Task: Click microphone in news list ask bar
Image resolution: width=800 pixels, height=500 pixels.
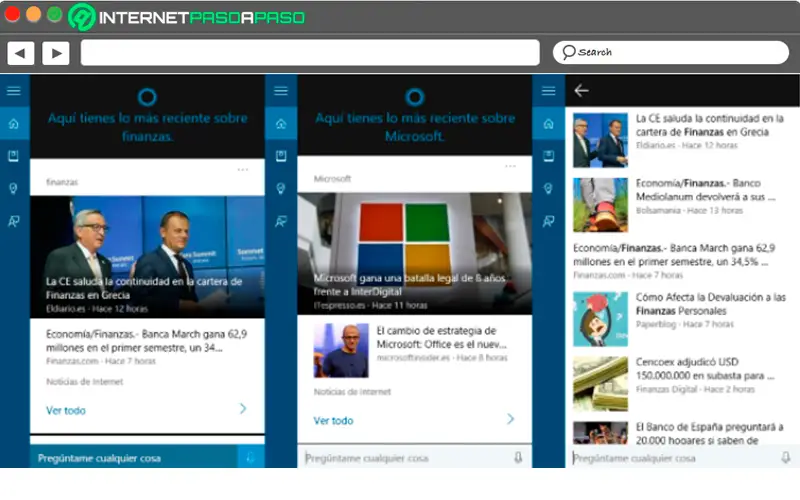Action: coord(786,458)
